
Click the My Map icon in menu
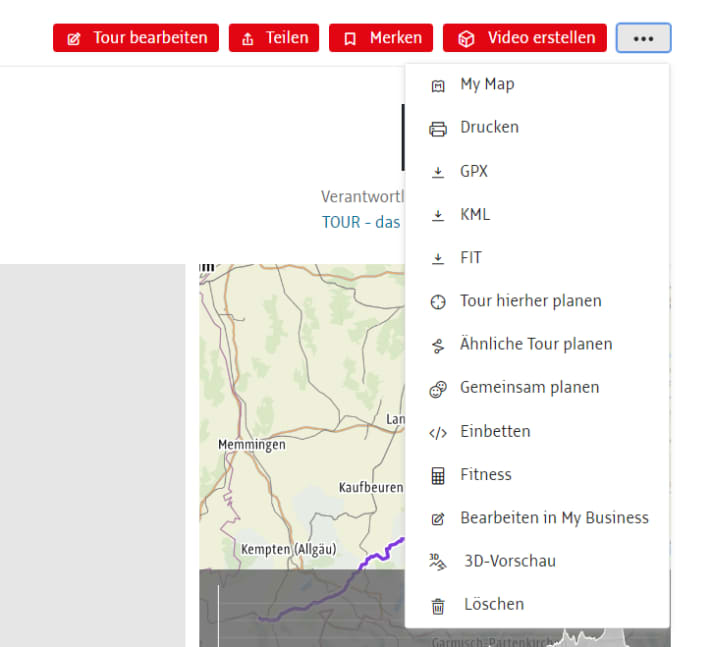[437, 85]
